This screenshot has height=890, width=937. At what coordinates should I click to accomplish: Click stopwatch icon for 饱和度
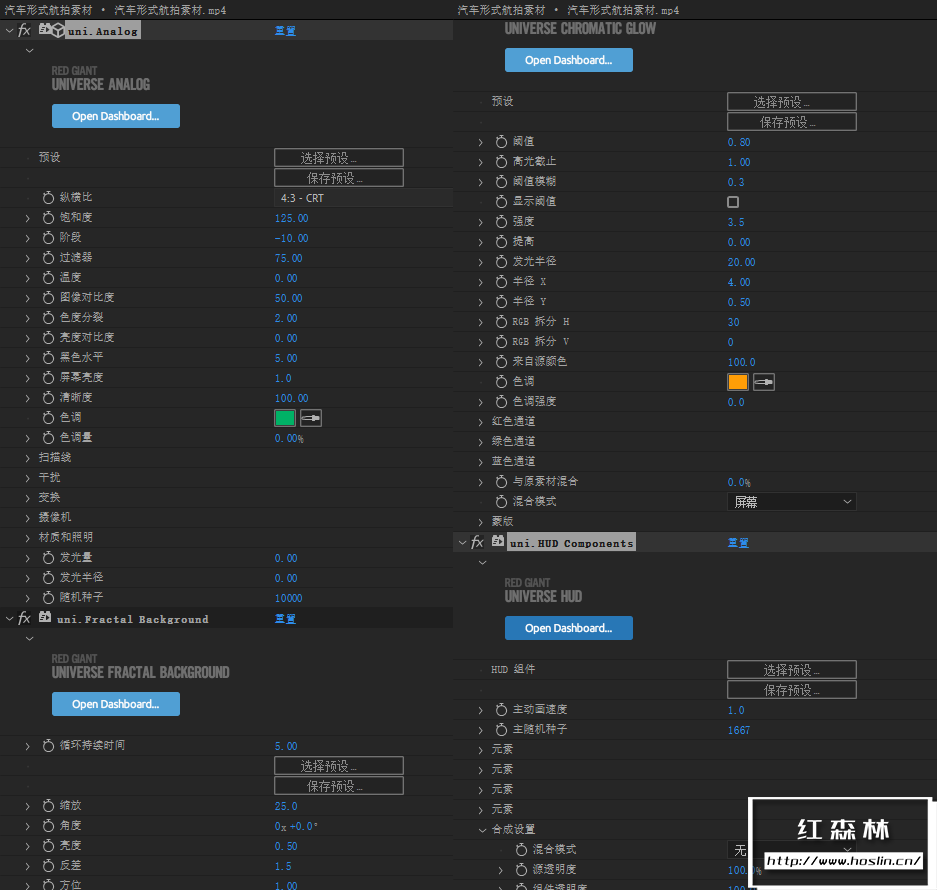point(48,218)
